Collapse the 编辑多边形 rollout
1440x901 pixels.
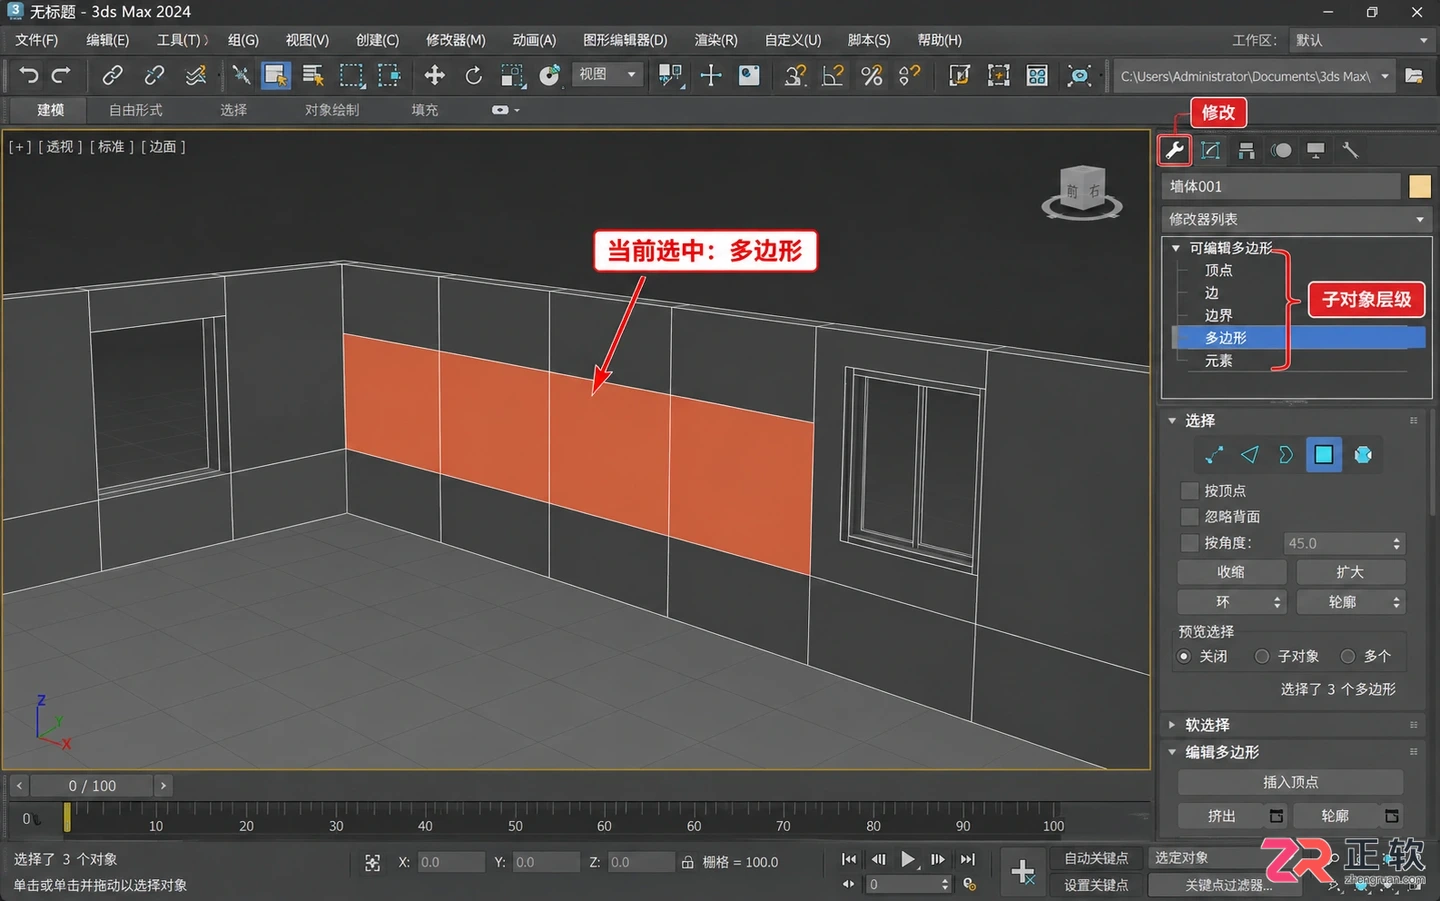1173,752
